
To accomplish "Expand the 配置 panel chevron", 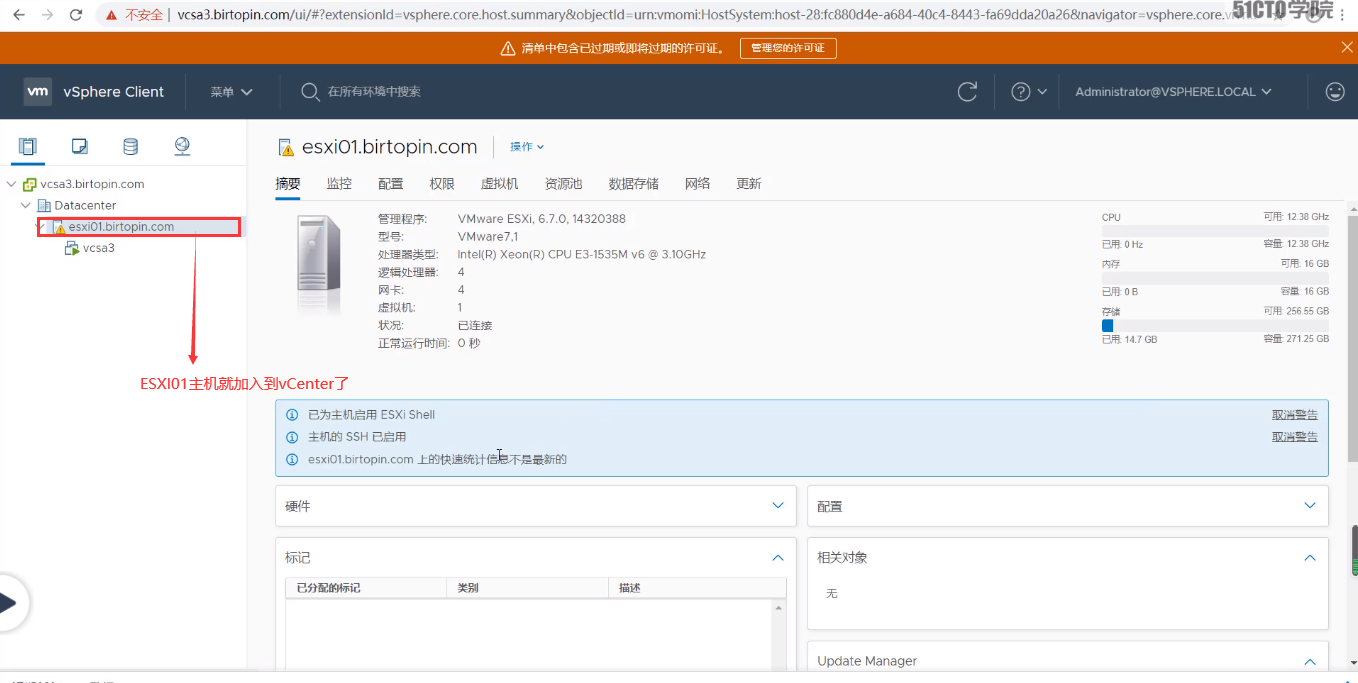I will [1310, 506].
